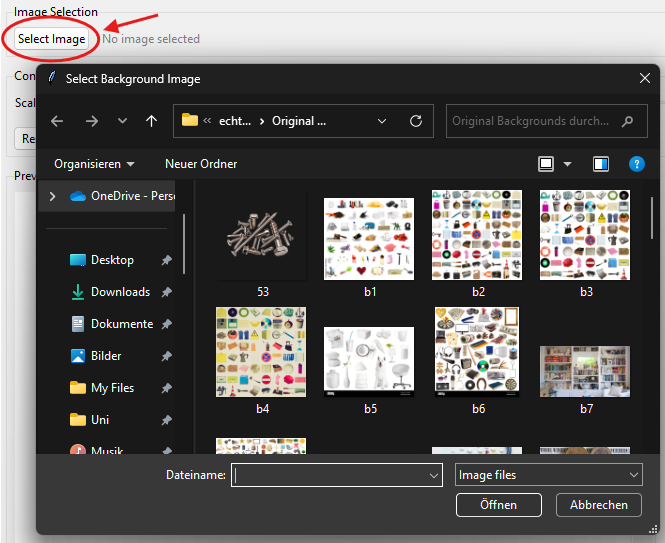Viewport: 665px width, 543px height.
Task: Click the pin icon next to Downloads
Action: (167, 292)
